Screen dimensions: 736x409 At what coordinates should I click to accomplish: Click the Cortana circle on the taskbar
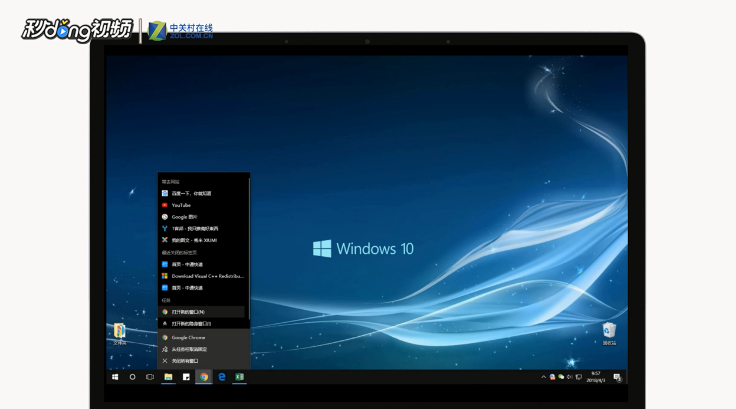tap(132, 377)
